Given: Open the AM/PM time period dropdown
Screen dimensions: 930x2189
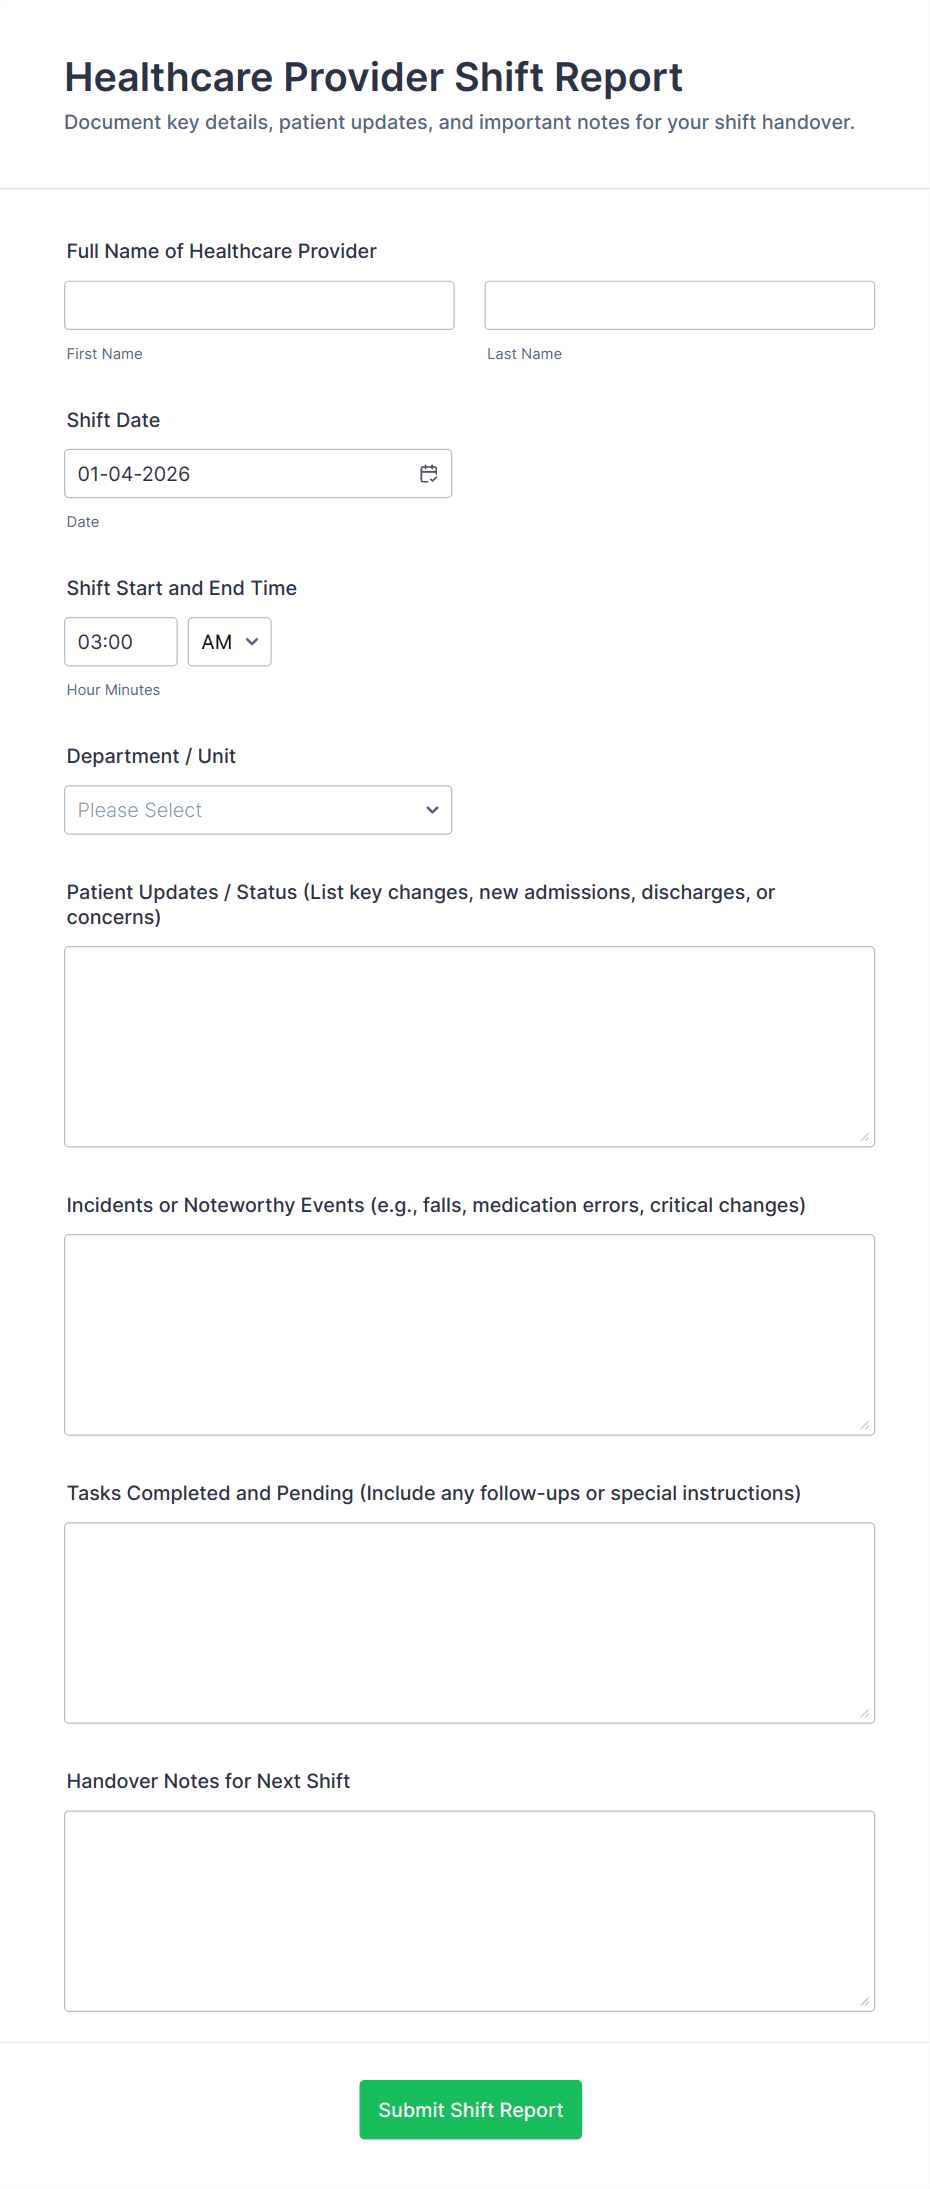Looking at the screenshot, I should 229,642.
